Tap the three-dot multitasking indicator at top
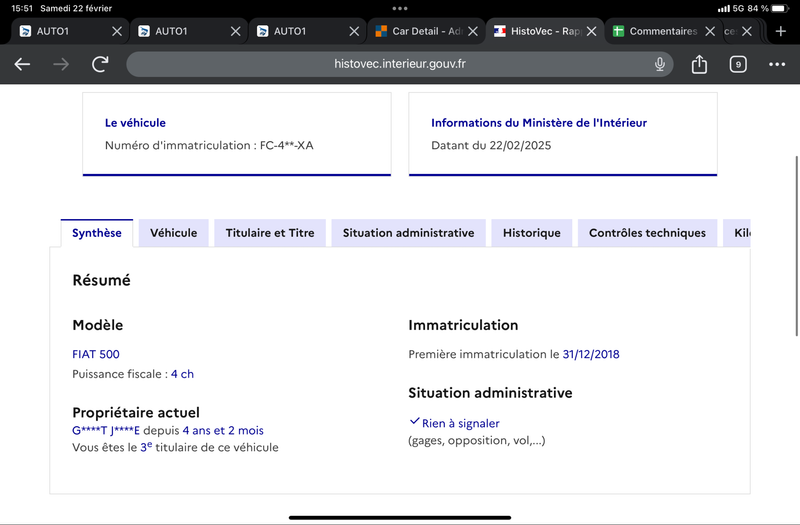Viewport: 800px width, 525px height. tap(400, 8)
